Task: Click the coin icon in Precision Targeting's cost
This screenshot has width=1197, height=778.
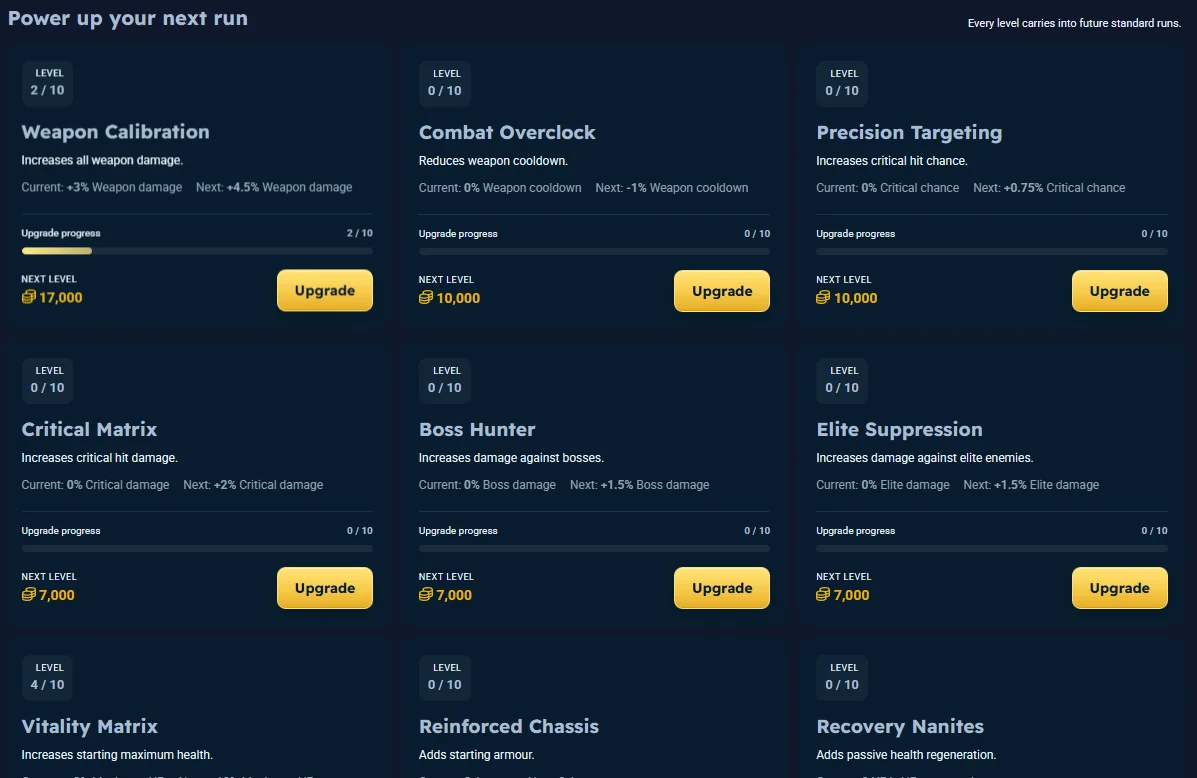Action: click(823, 298)
